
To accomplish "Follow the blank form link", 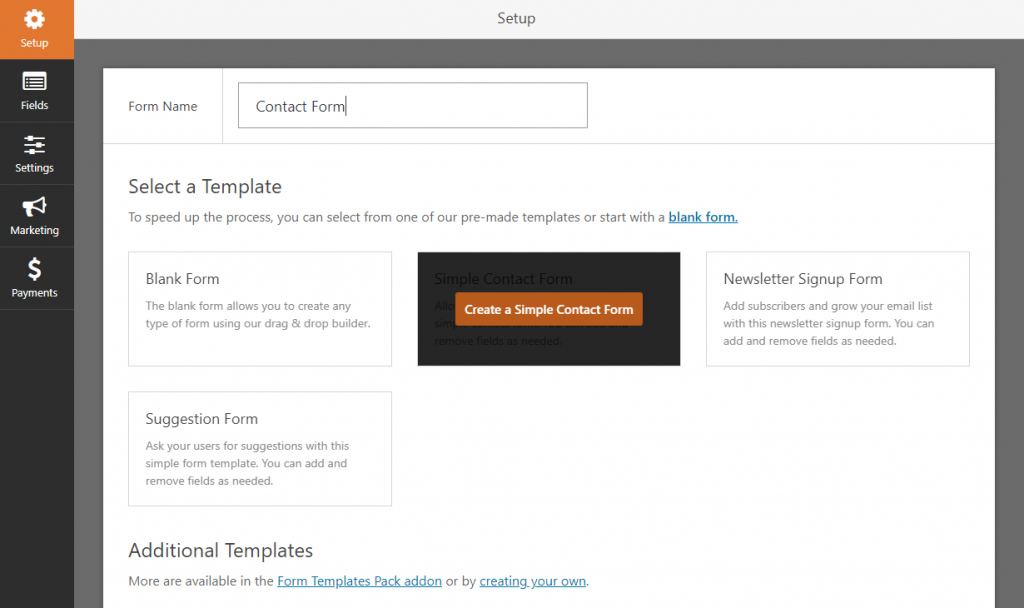I will [x=703, y=217].
